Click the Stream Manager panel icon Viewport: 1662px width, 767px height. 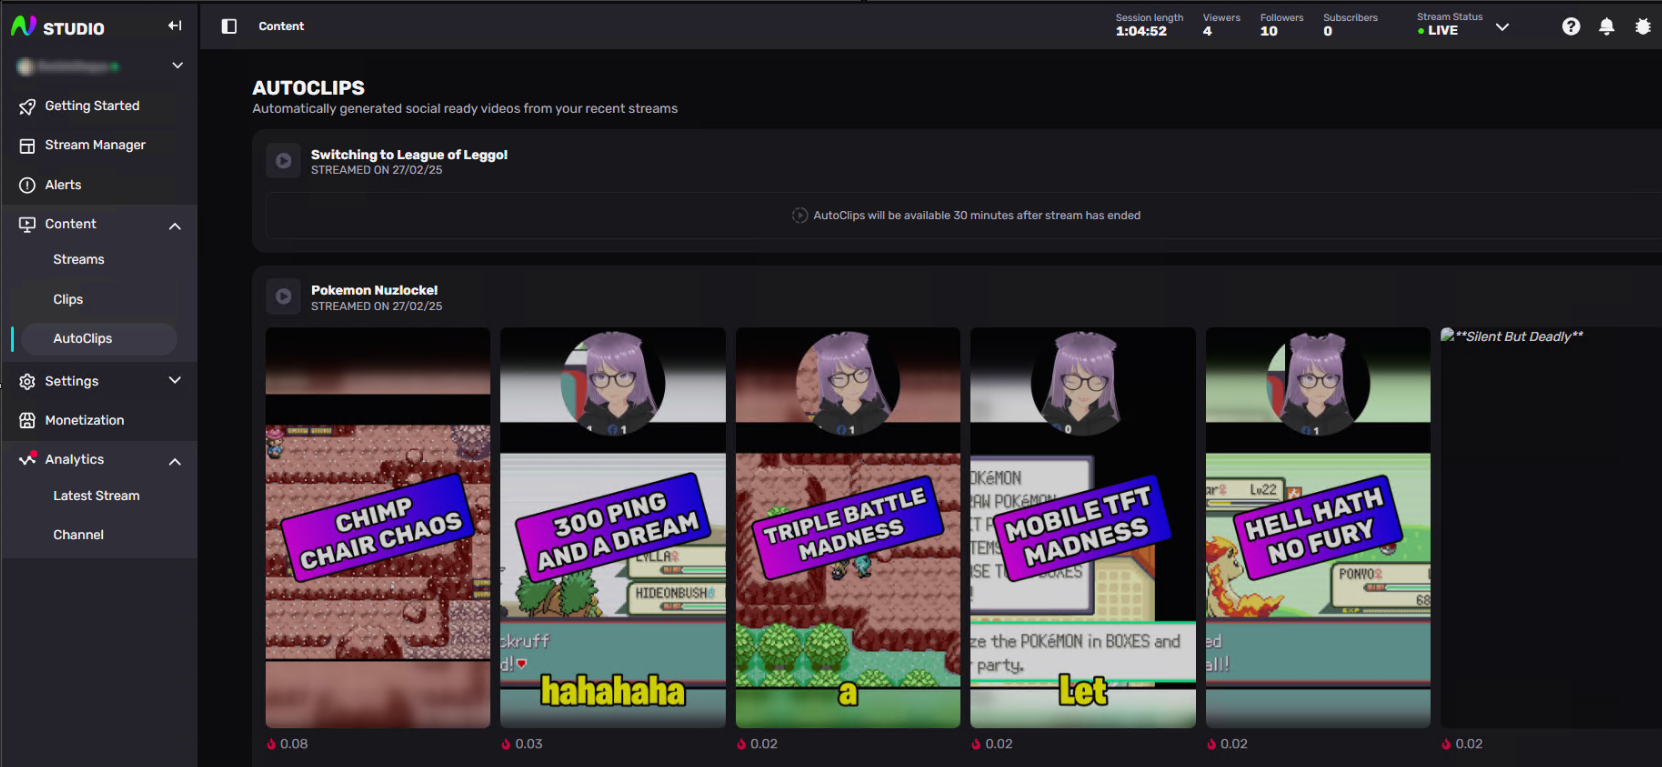pyautogui.click(x=27, y=146)
